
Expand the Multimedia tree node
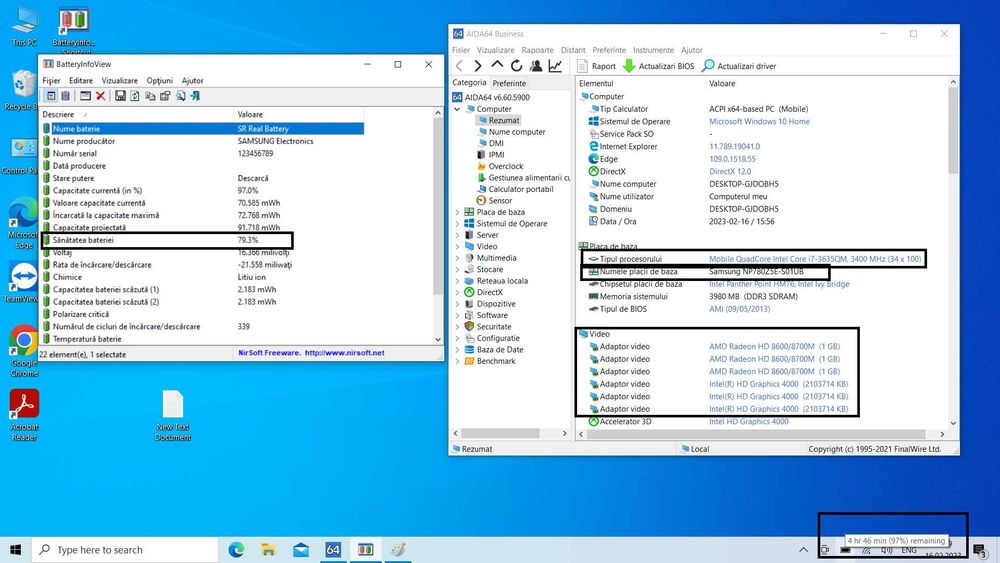coord(457,258)
